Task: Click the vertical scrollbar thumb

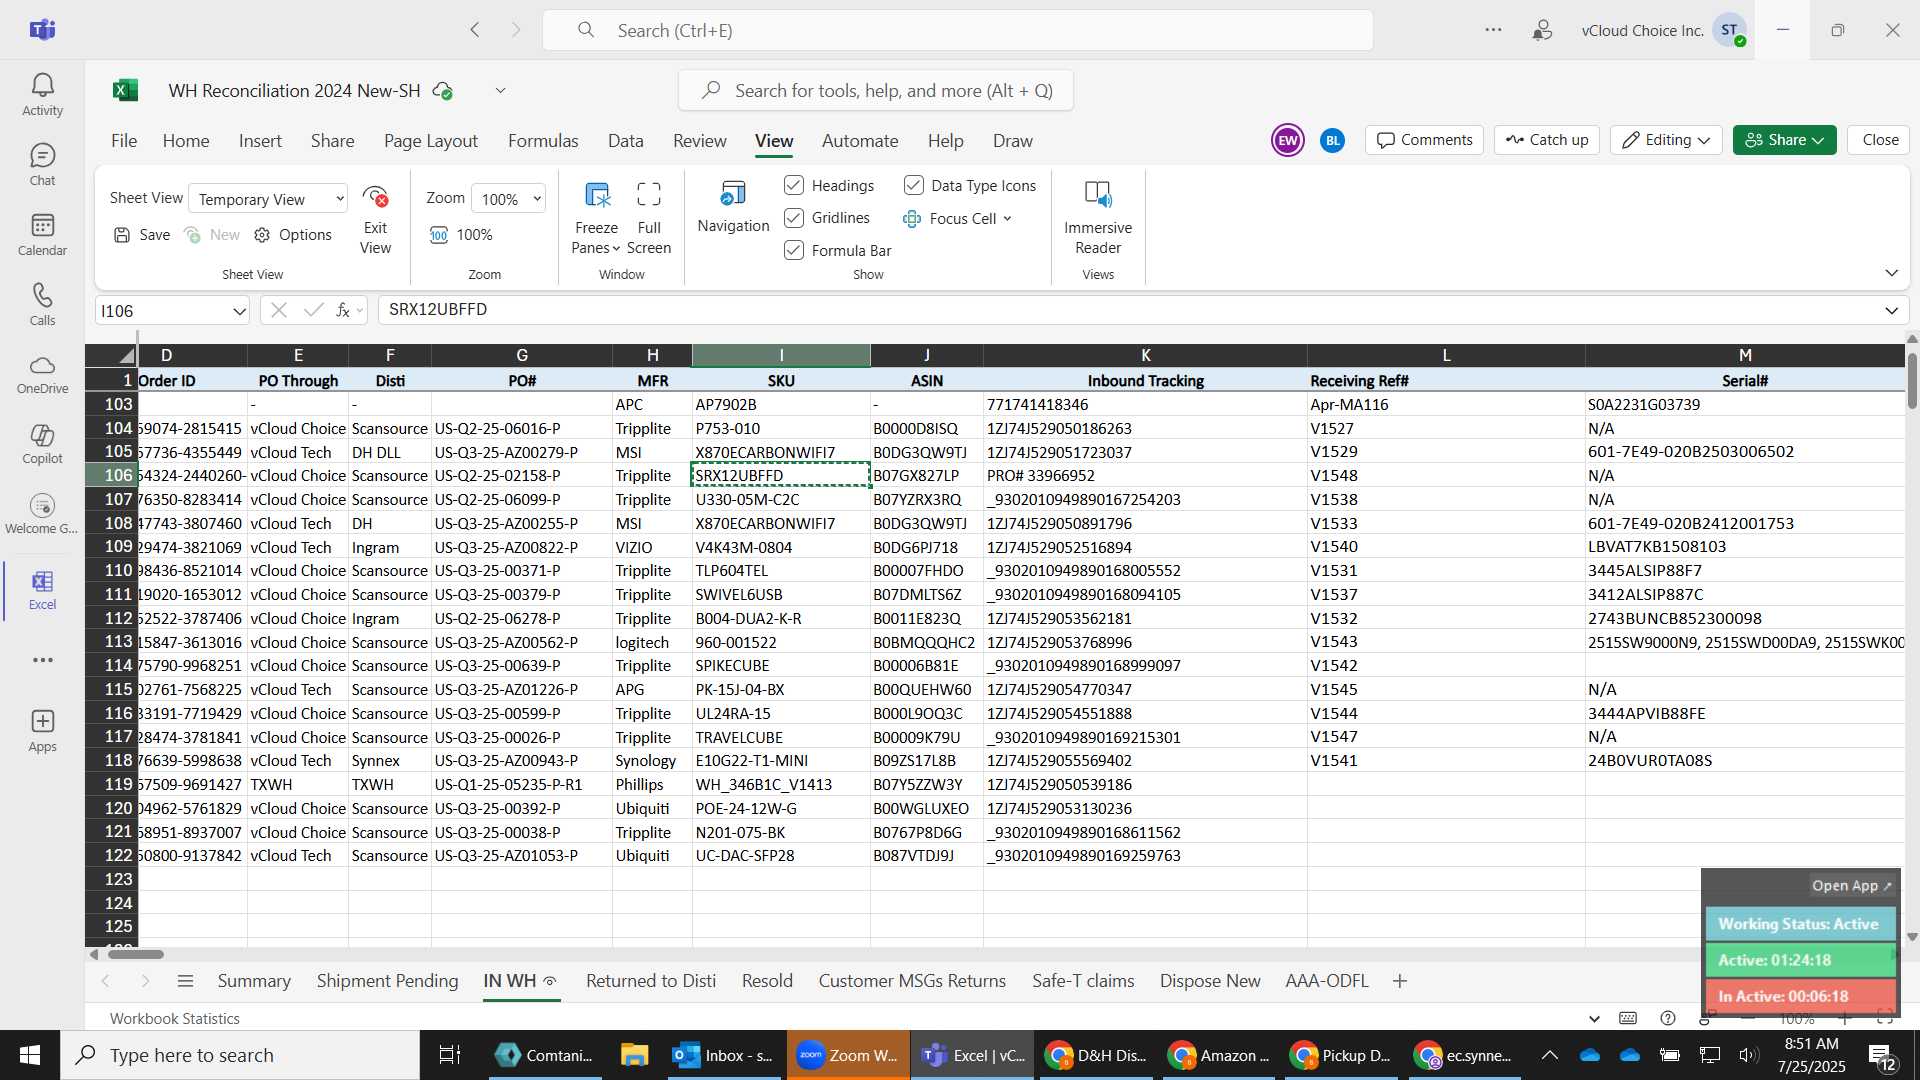Action: point(1912,381)
